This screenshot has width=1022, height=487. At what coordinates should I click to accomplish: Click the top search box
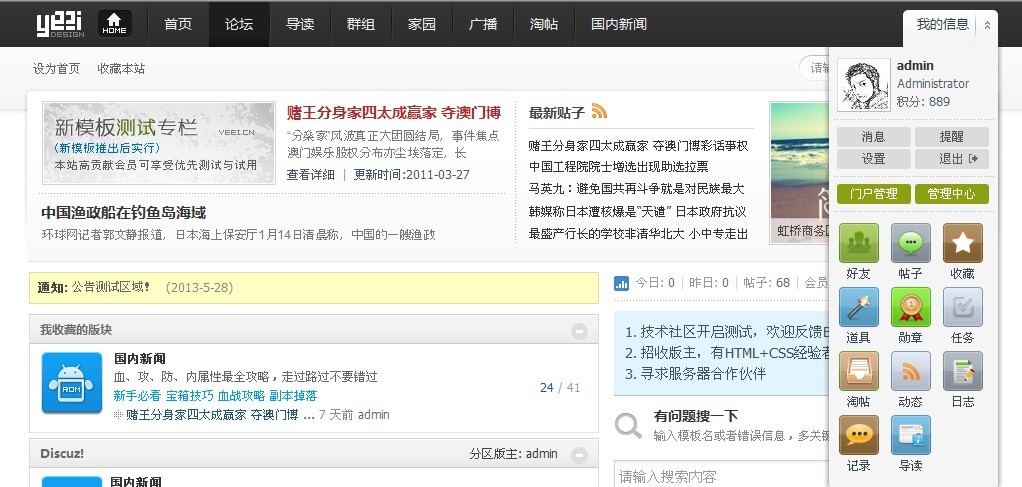click(815, 68)
